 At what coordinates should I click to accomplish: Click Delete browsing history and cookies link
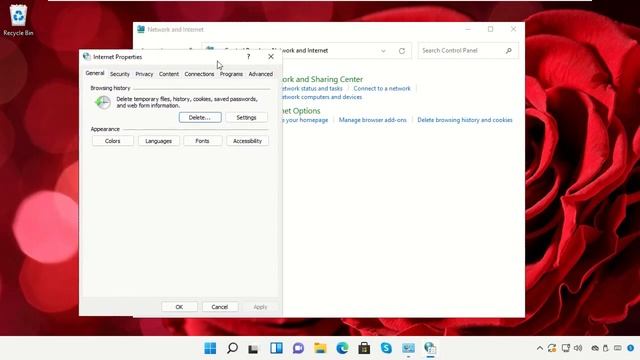pos(464,120)
